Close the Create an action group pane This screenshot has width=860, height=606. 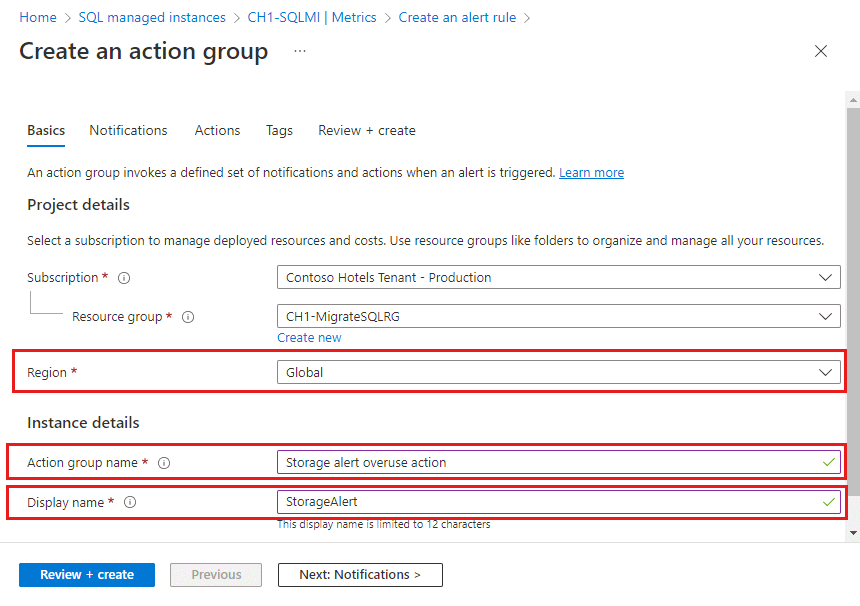point(821,51)
